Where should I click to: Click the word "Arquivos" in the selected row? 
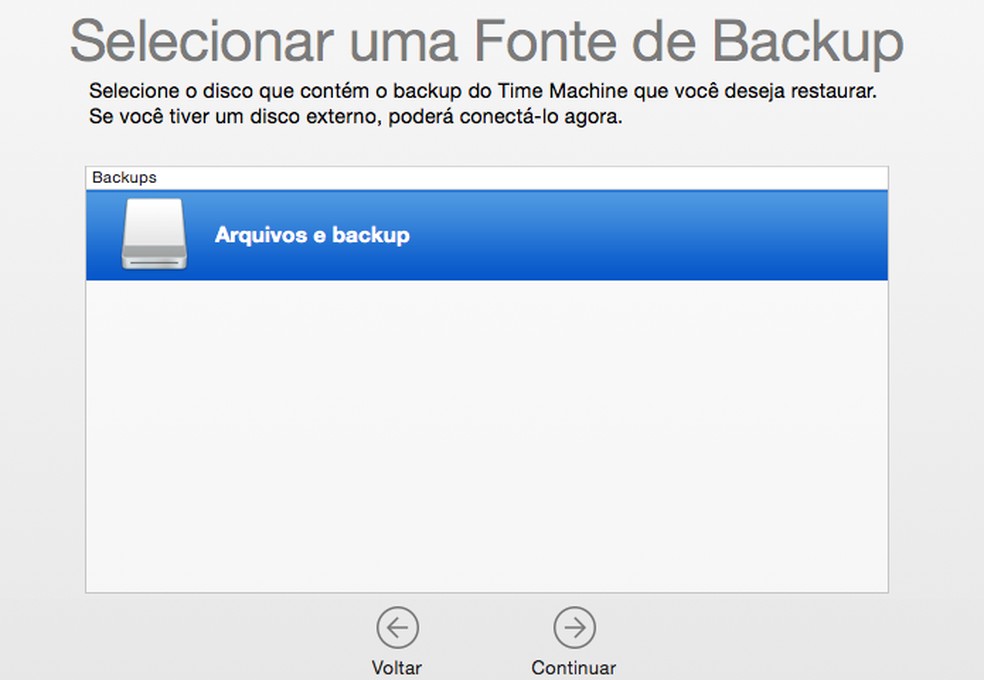[256, 236]
